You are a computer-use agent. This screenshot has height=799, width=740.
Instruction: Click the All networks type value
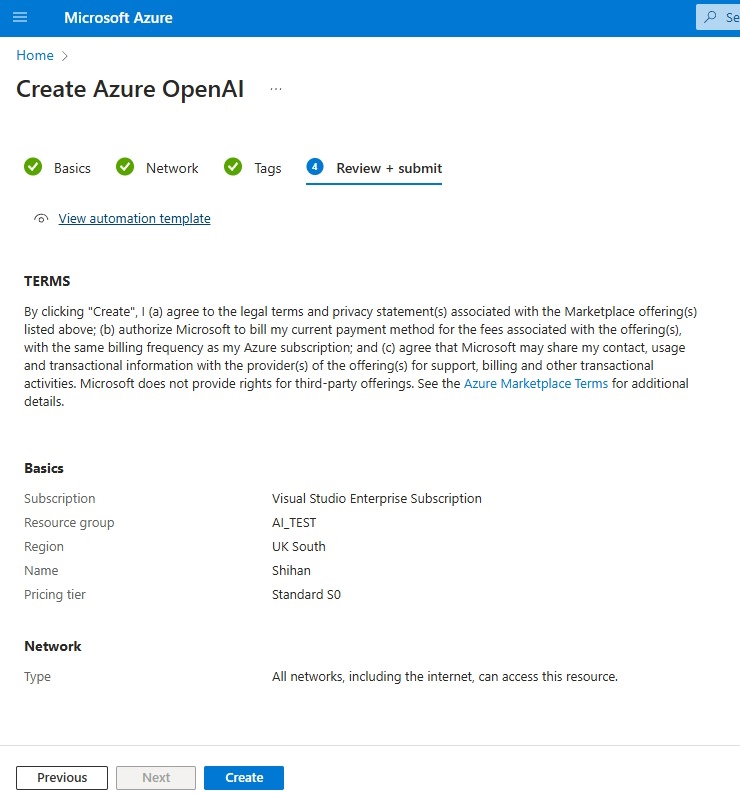(445, 677)
